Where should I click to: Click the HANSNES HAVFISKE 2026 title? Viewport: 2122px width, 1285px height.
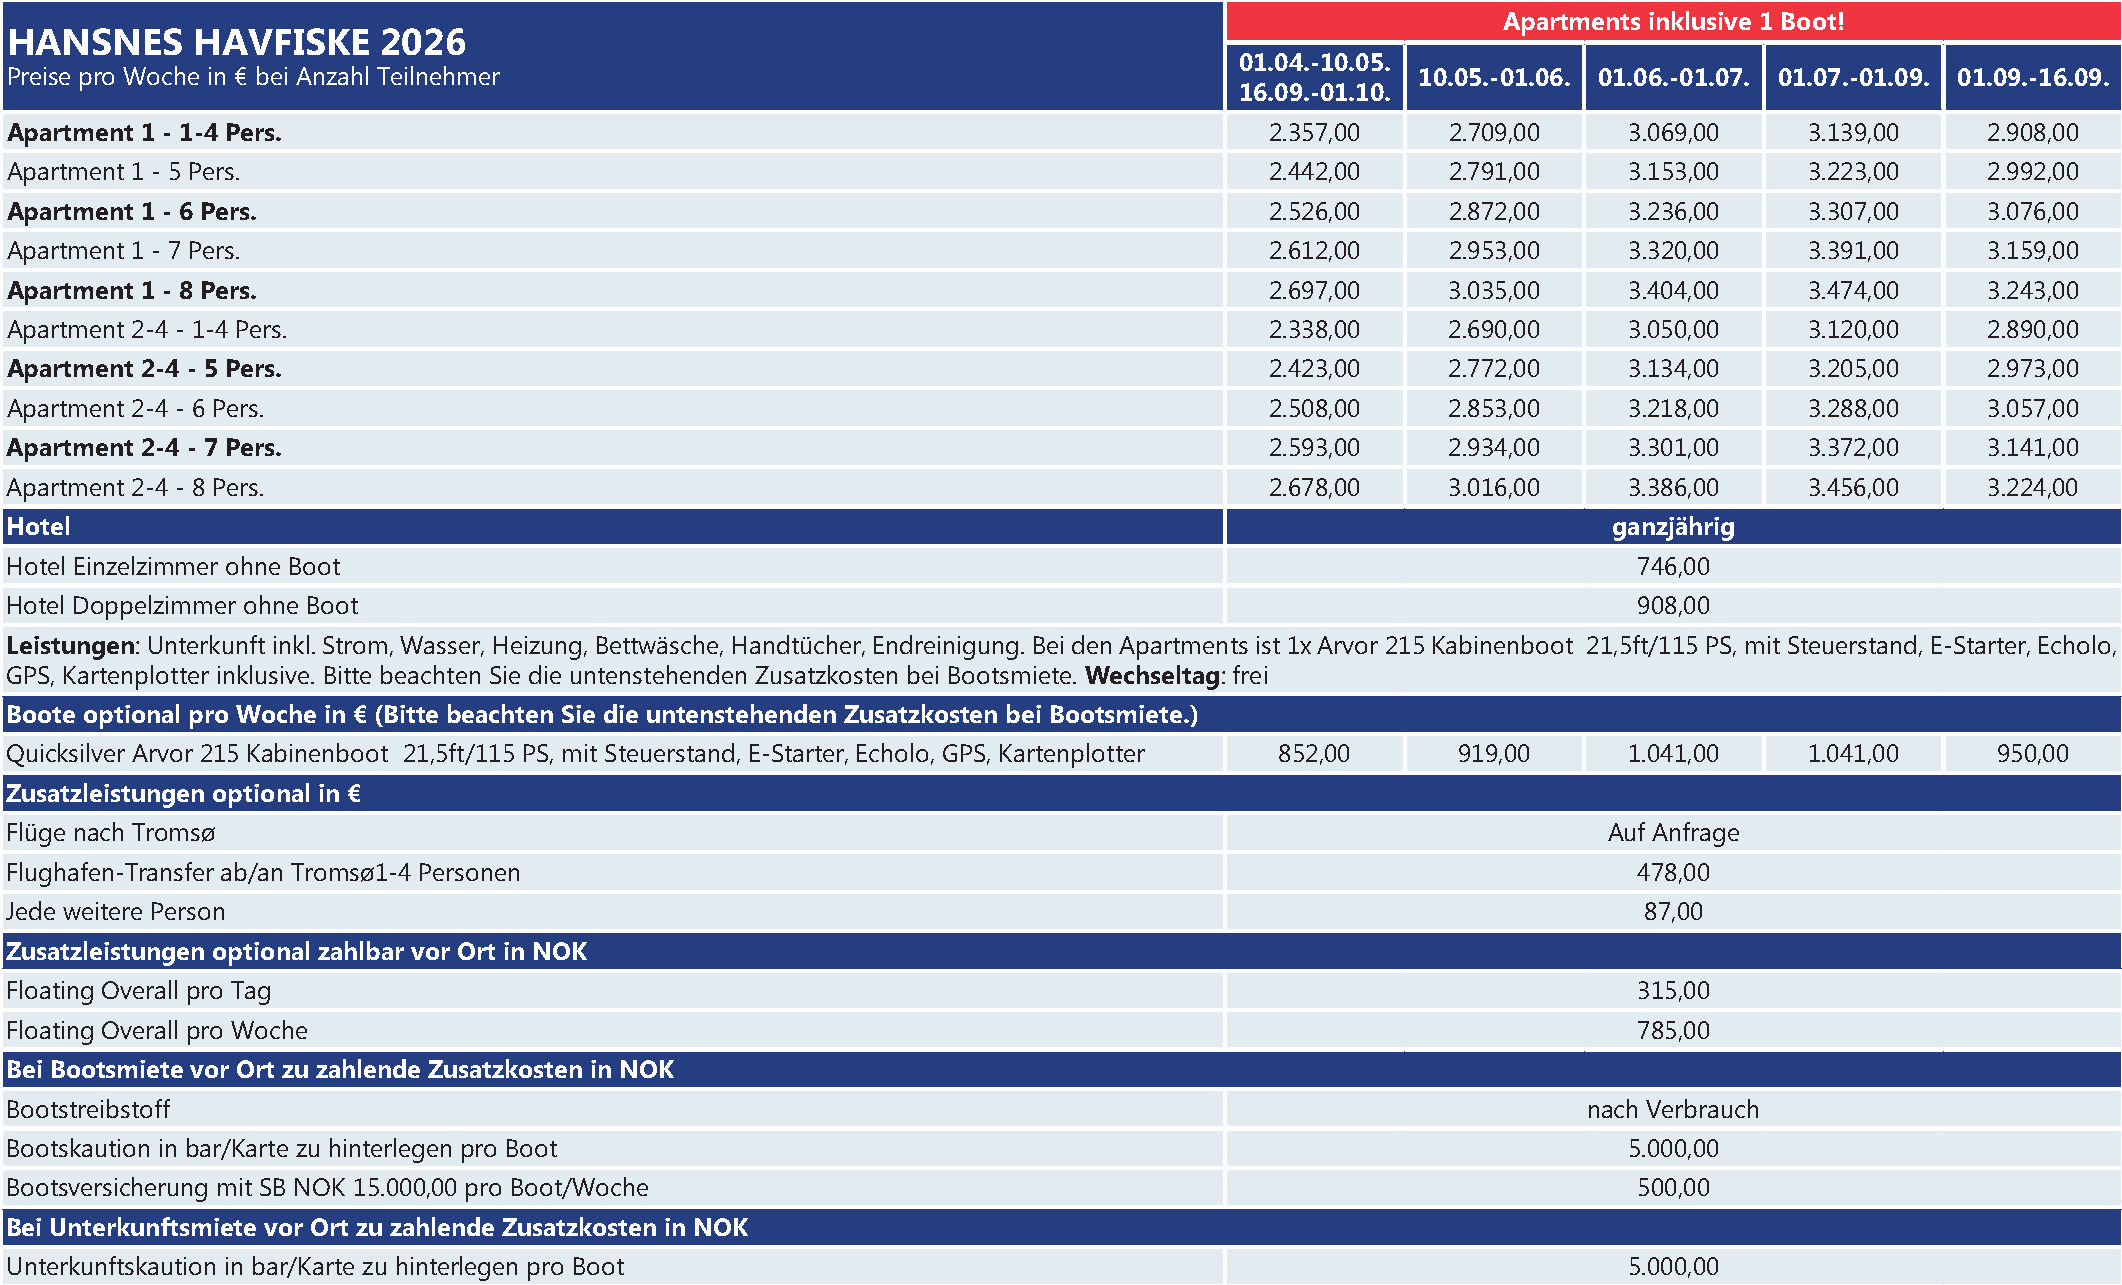[x=236, y=42]
